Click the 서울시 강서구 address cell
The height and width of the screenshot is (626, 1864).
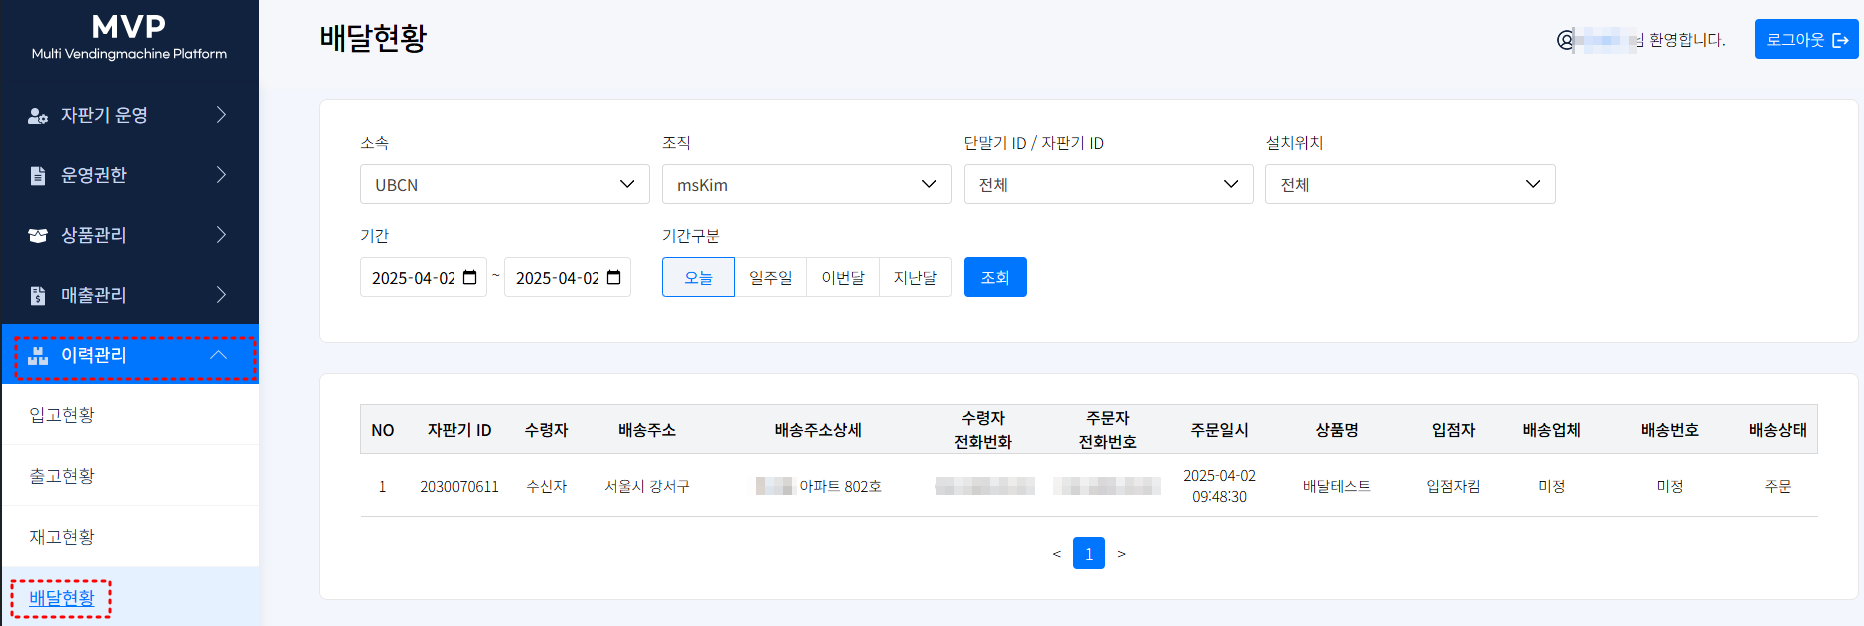[647, 486]
